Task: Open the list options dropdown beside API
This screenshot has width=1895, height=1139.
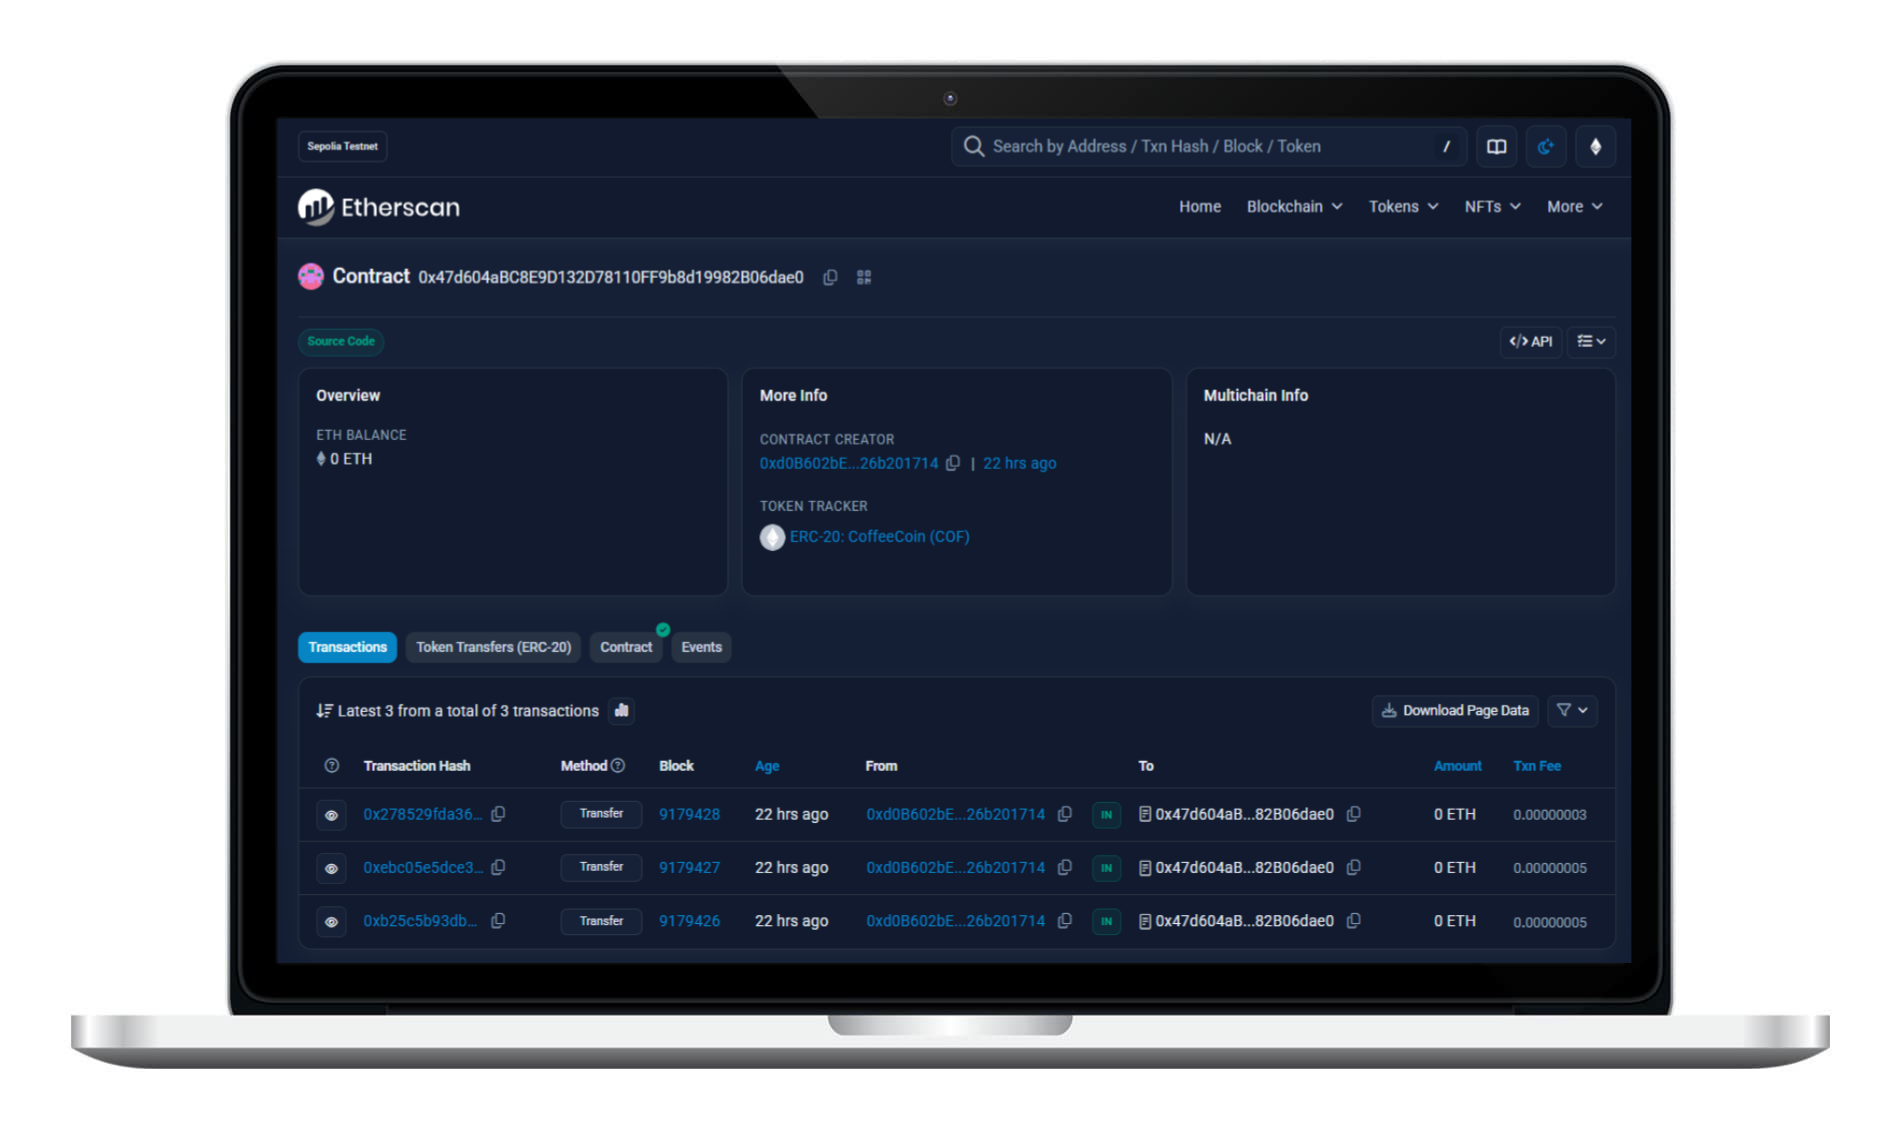Action: (1591, 342)
